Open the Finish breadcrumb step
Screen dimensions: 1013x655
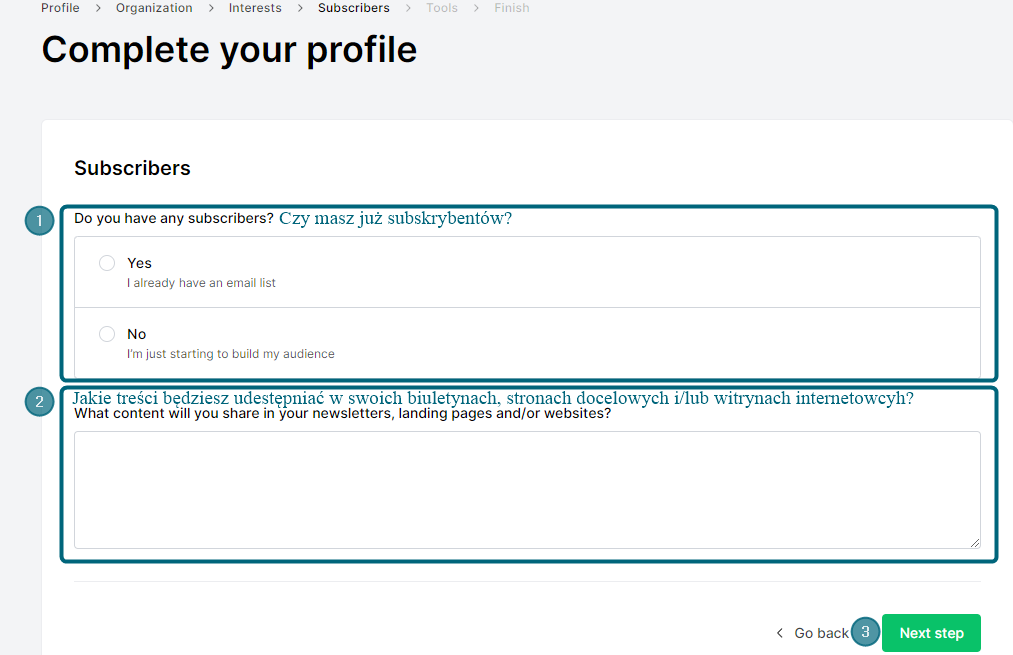(x=512, y=8)
